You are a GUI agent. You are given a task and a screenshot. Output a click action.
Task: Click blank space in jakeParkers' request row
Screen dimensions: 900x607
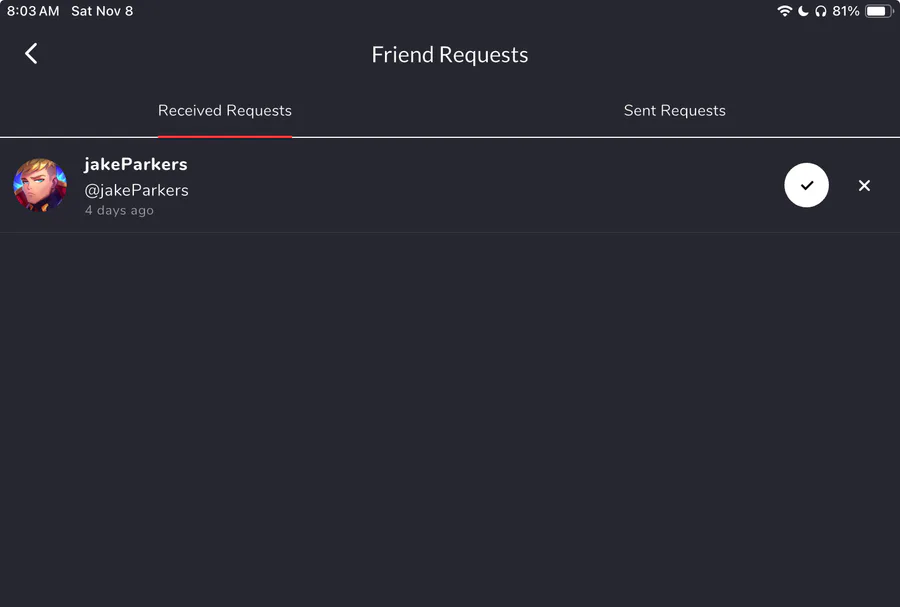coord(480,186)
